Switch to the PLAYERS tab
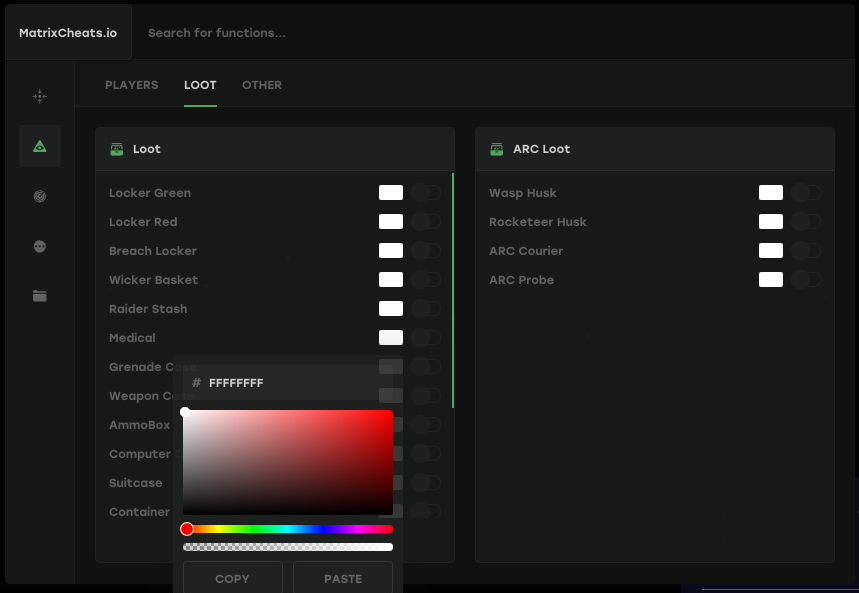Viewport: 859px width, 593px height. tap(131, 85)
